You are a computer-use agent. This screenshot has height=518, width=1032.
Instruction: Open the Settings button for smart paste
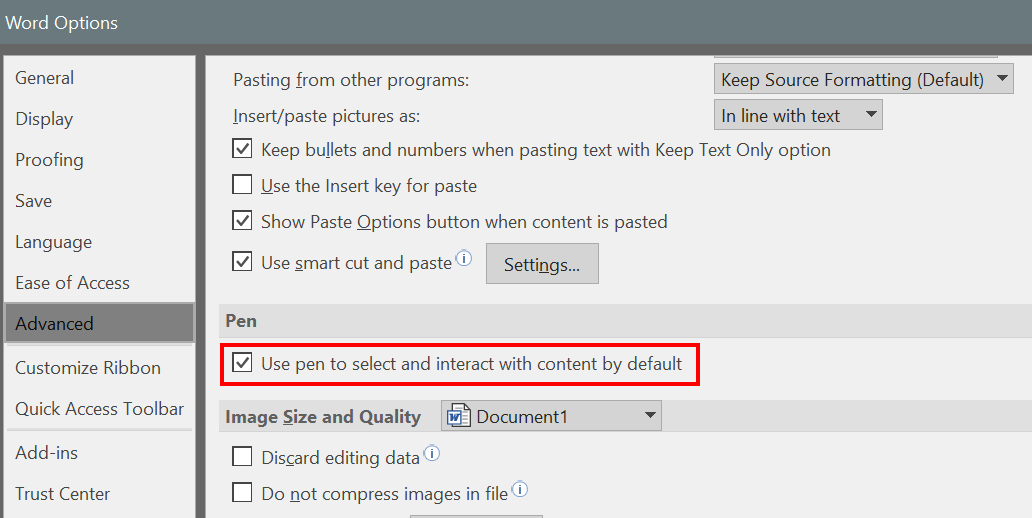click(x=542, y=264)
